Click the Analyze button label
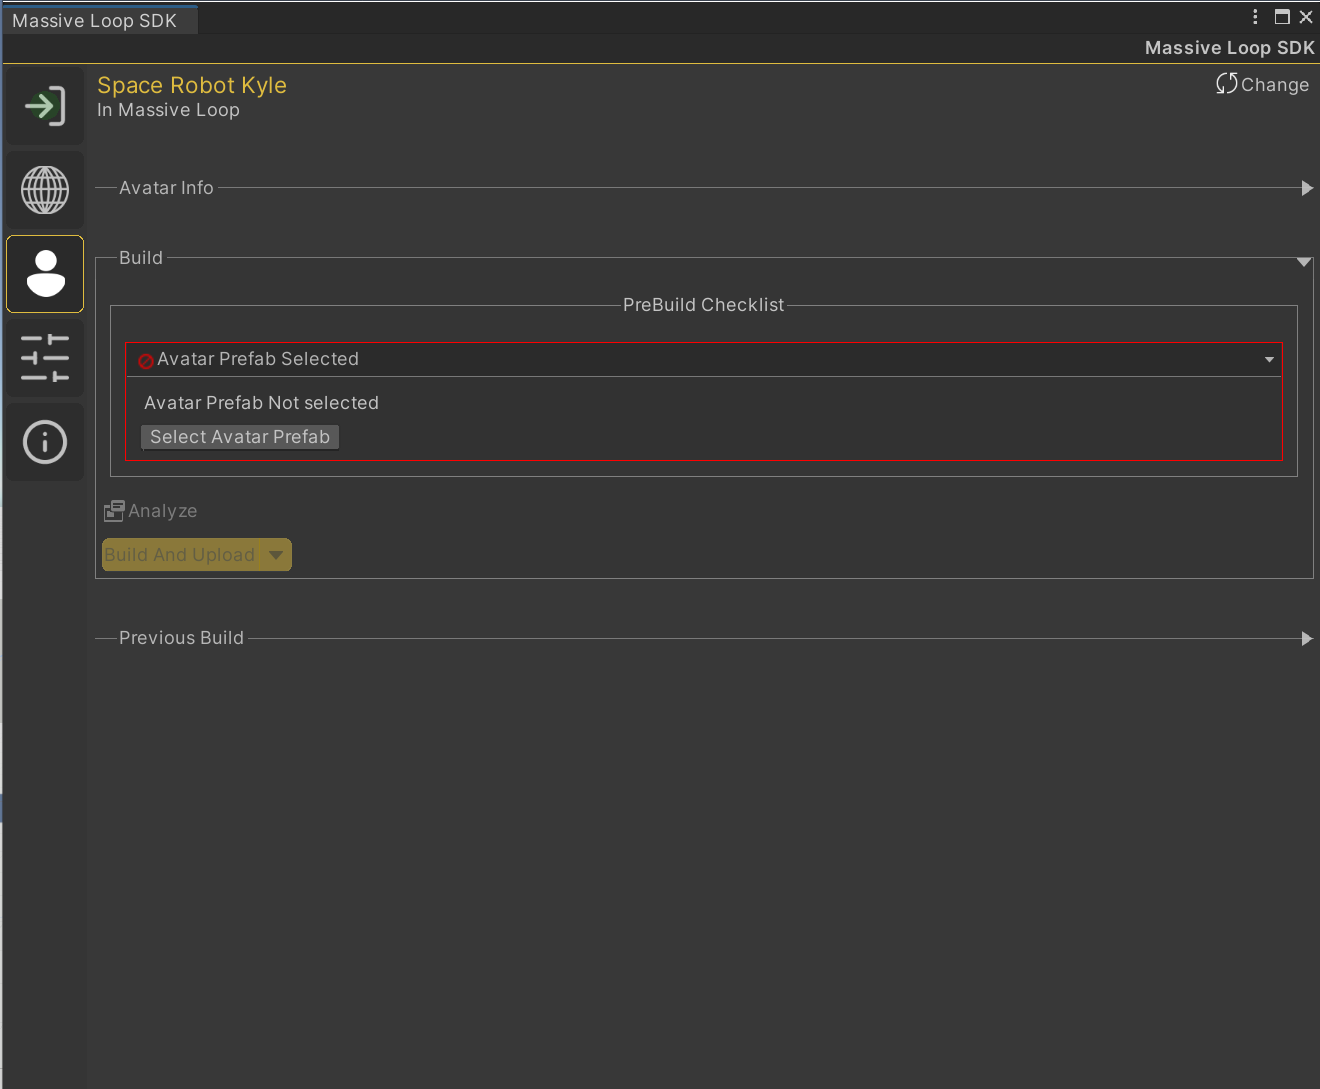Viewport: 1320px width, 1089px height. [163, 511]
